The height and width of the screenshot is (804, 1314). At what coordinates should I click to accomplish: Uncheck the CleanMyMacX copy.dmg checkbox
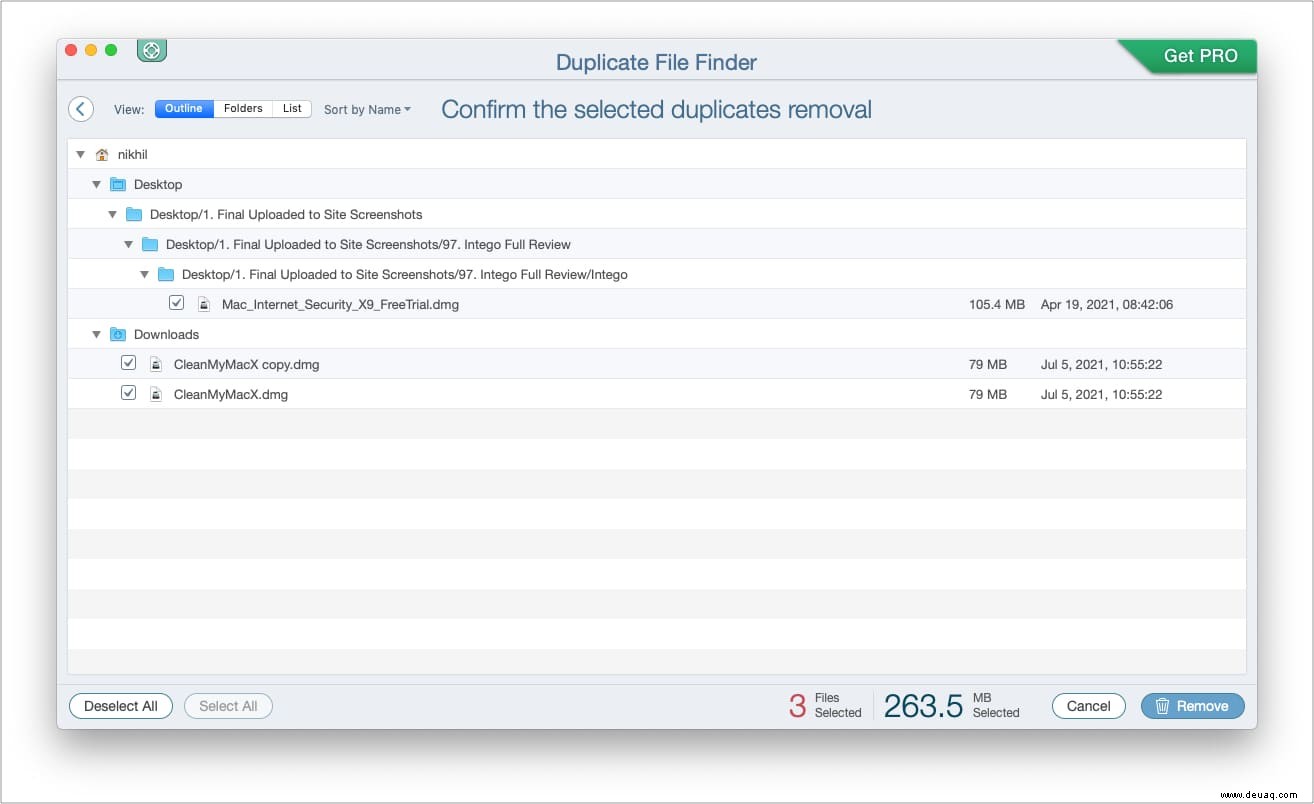[128, 363]
